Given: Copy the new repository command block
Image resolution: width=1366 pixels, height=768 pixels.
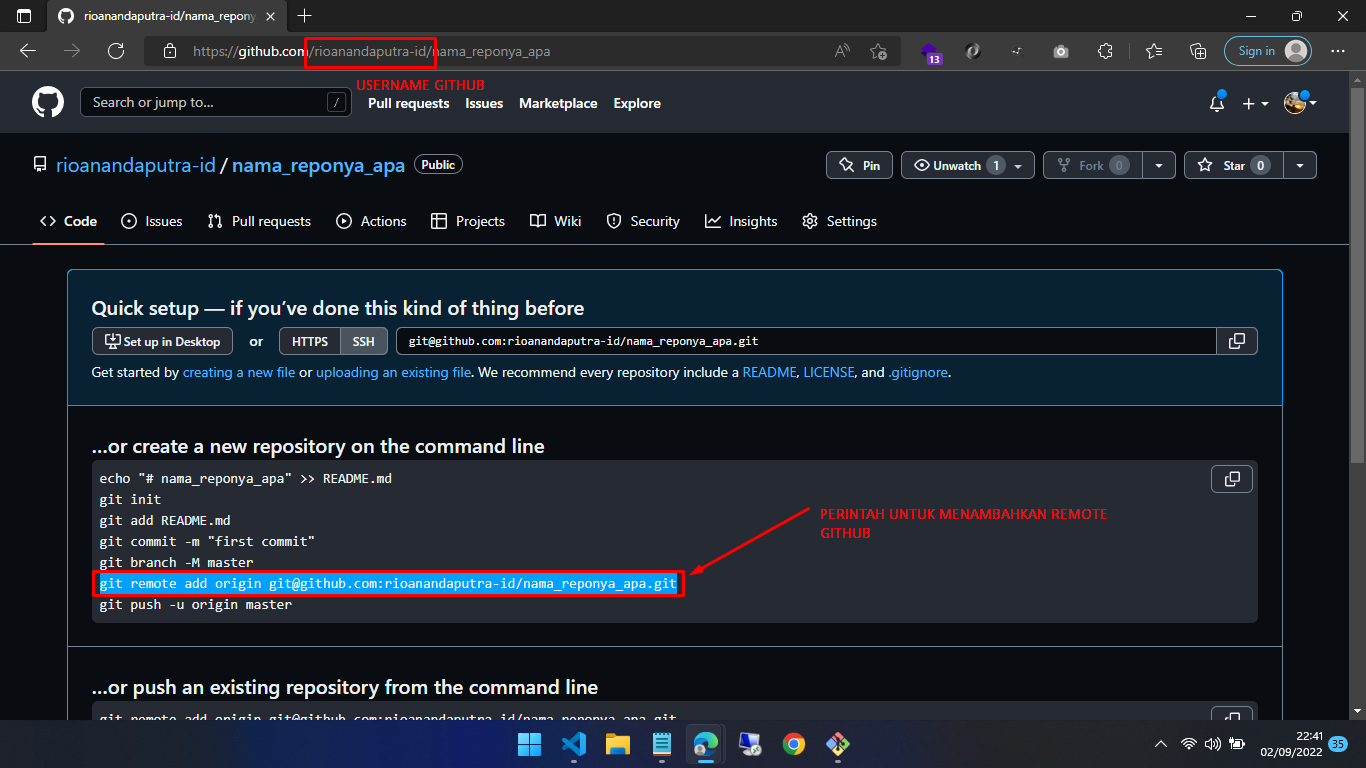Looking at the screenshot, I should pyautogui.click(x=1232, y=480).
